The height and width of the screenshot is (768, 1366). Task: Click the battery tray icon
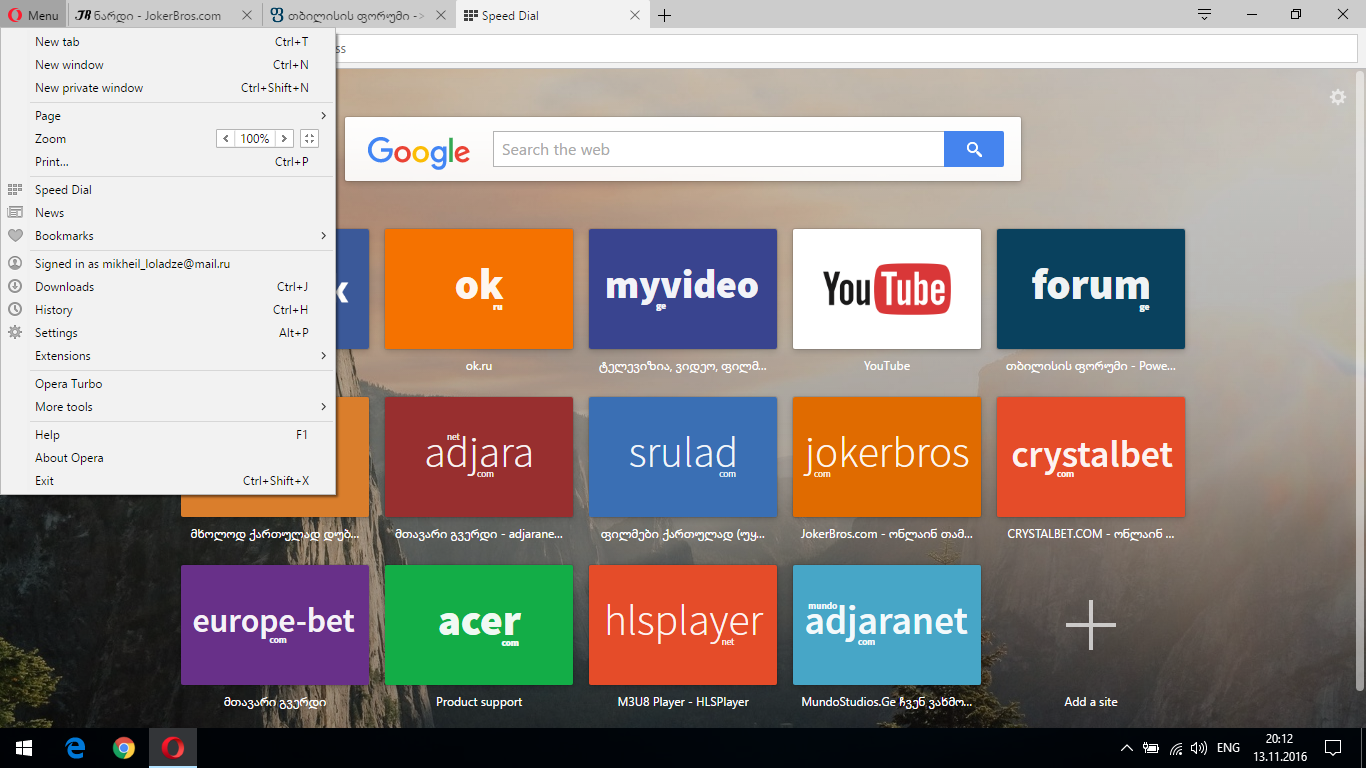point(1151,748)
